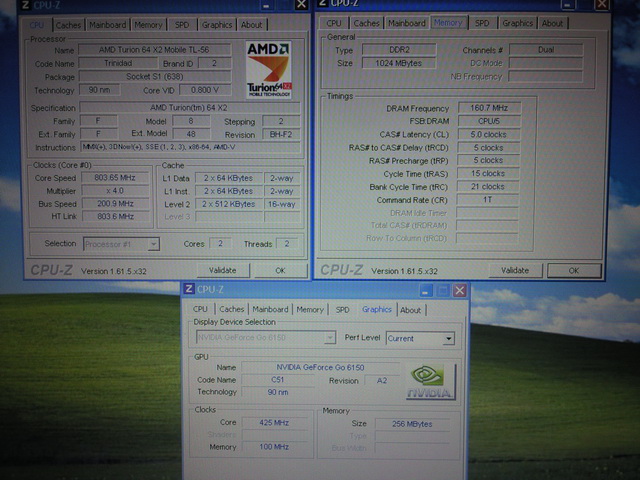
Task: Click the Core VID value 0.800 V
Action: coord(205,90)
